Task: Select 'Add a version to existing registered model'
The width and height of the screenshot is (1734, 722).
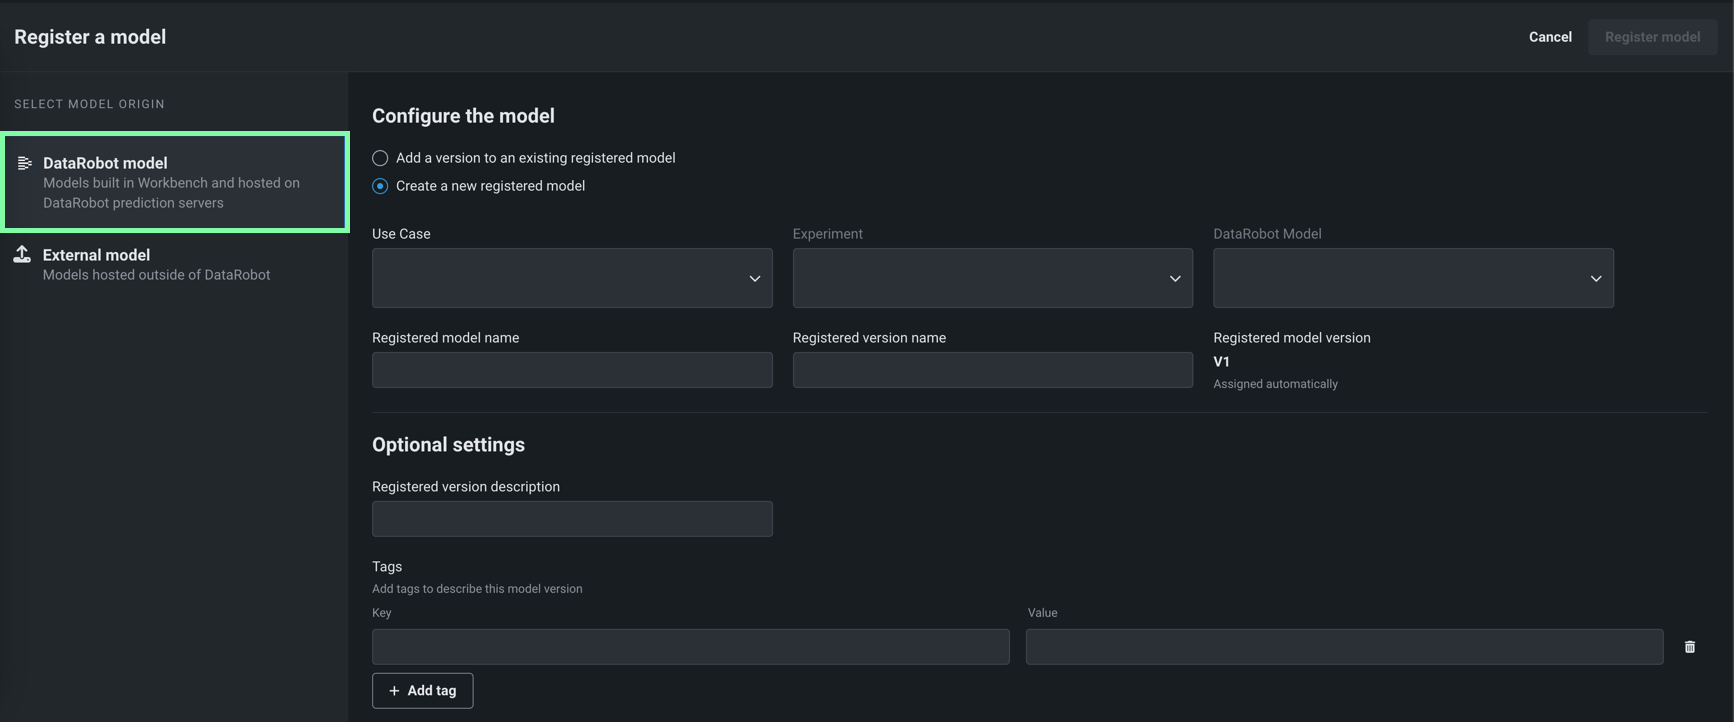Action: point(380,158)
